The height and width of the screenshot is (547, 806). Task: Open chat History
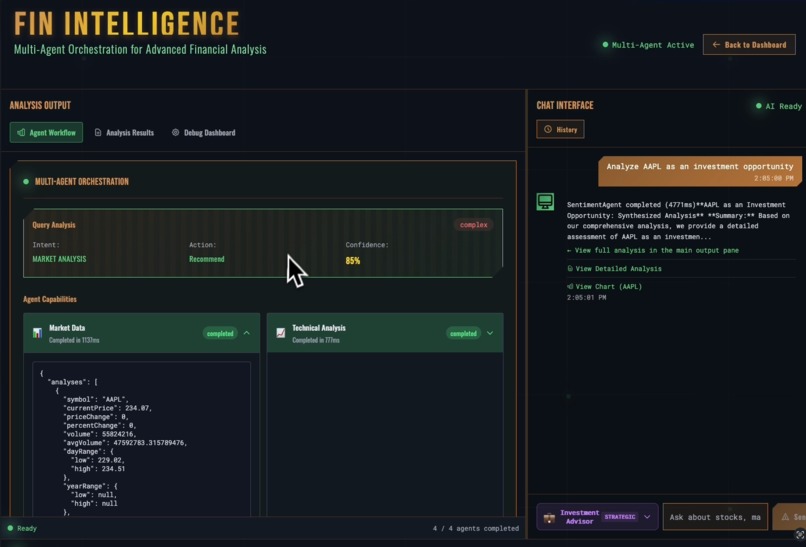560,130
